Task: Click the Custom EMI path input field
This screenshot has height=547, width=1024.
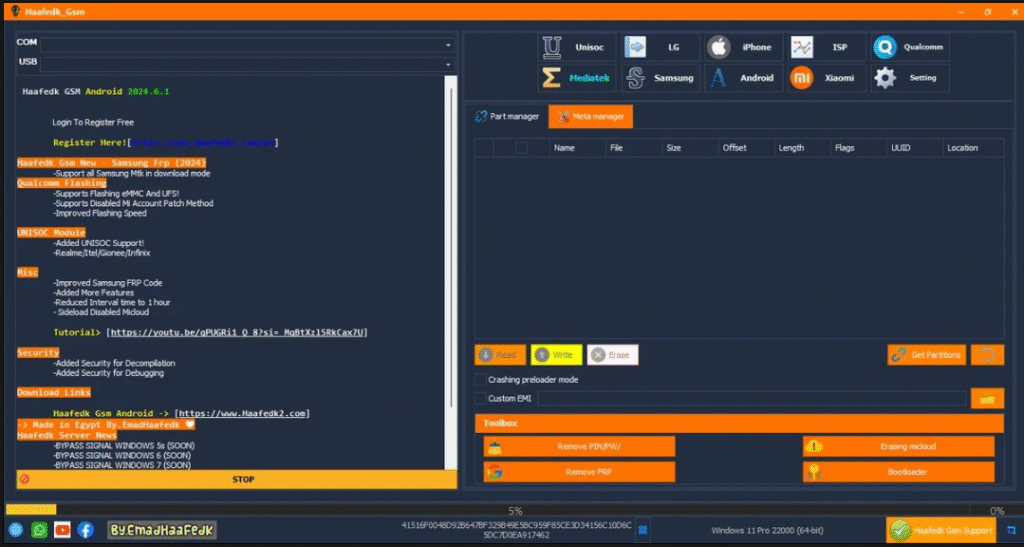Action: click(752, 398)
